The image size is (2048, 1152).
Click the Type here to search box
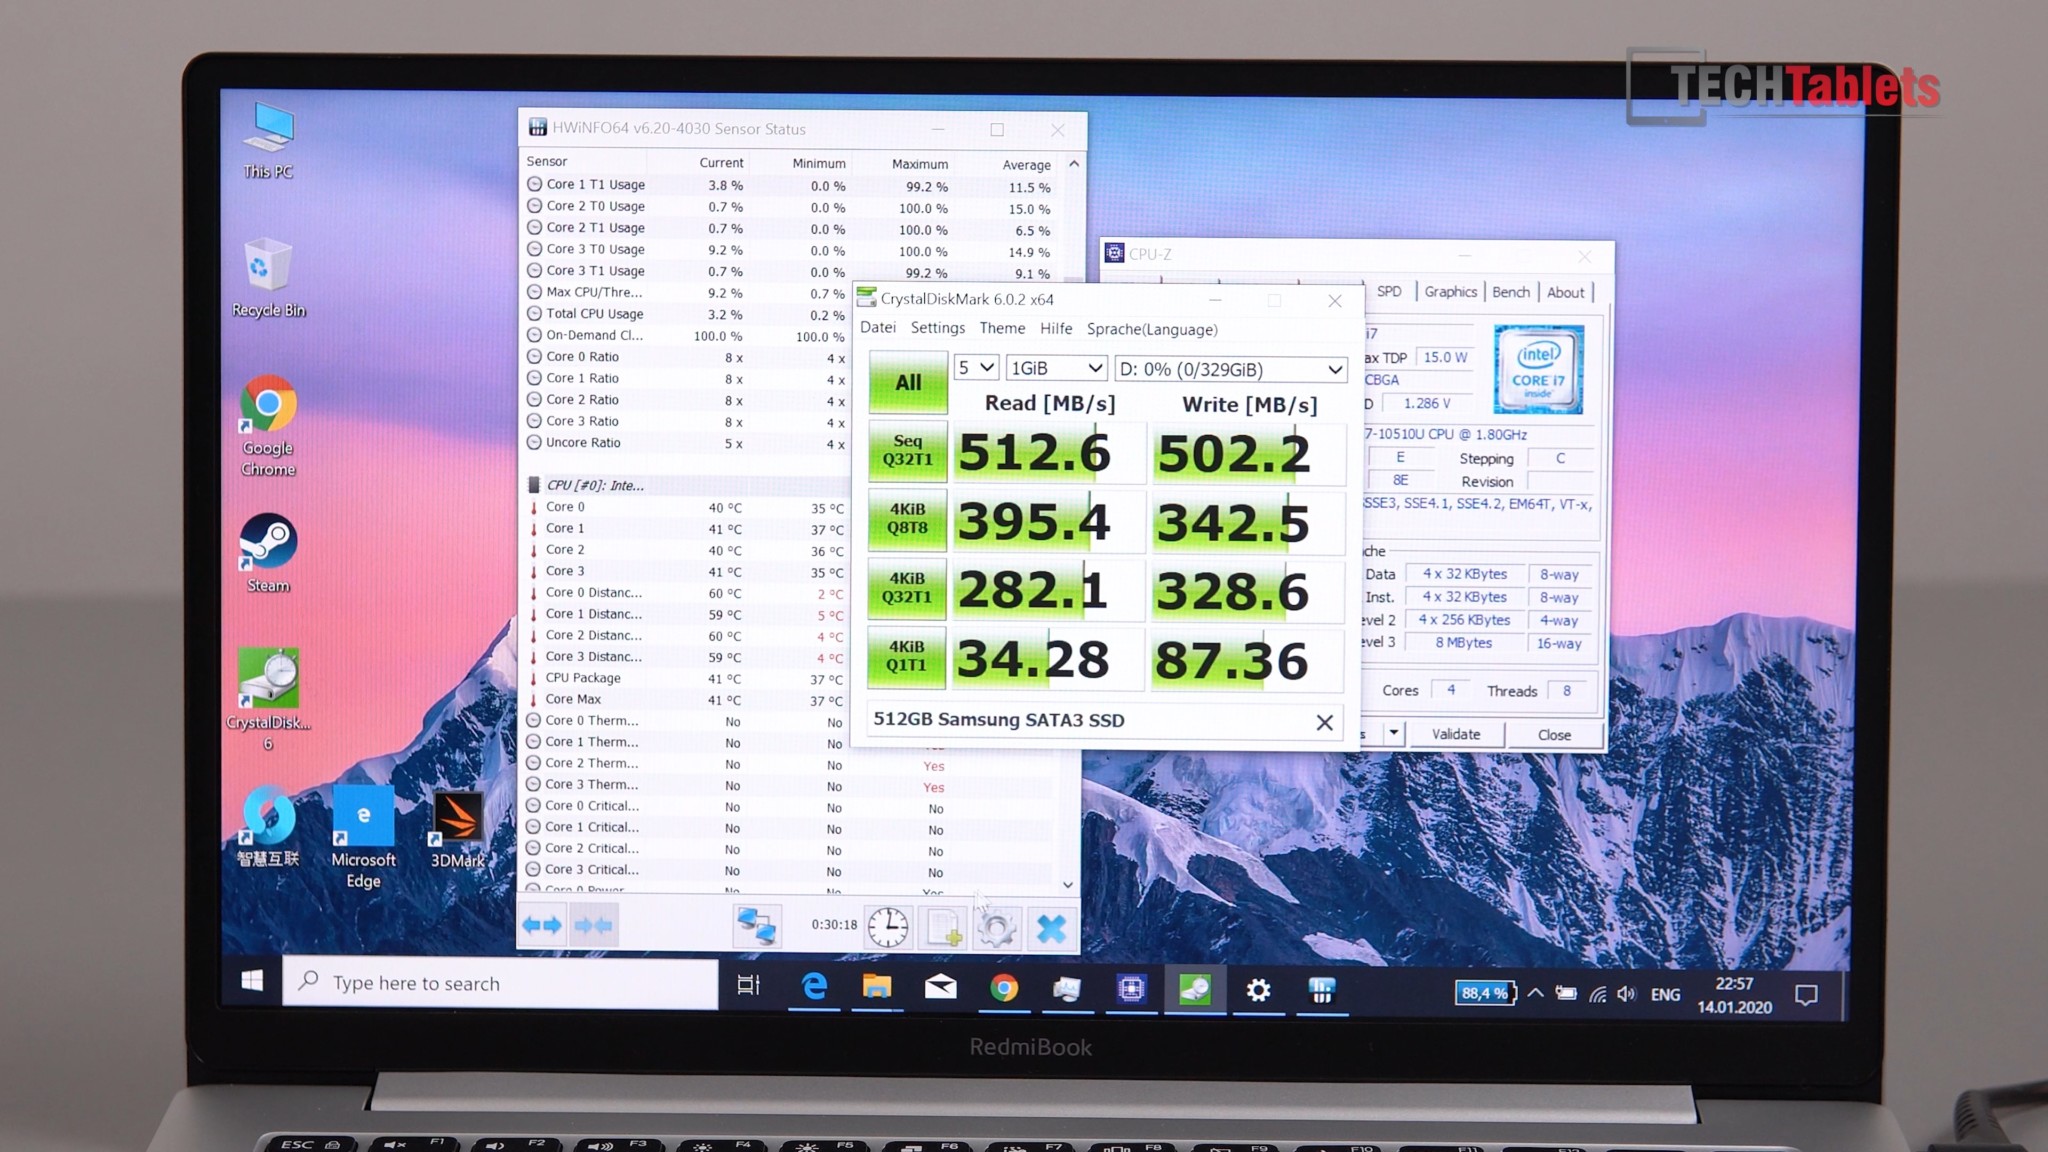[x=501, y=983]
